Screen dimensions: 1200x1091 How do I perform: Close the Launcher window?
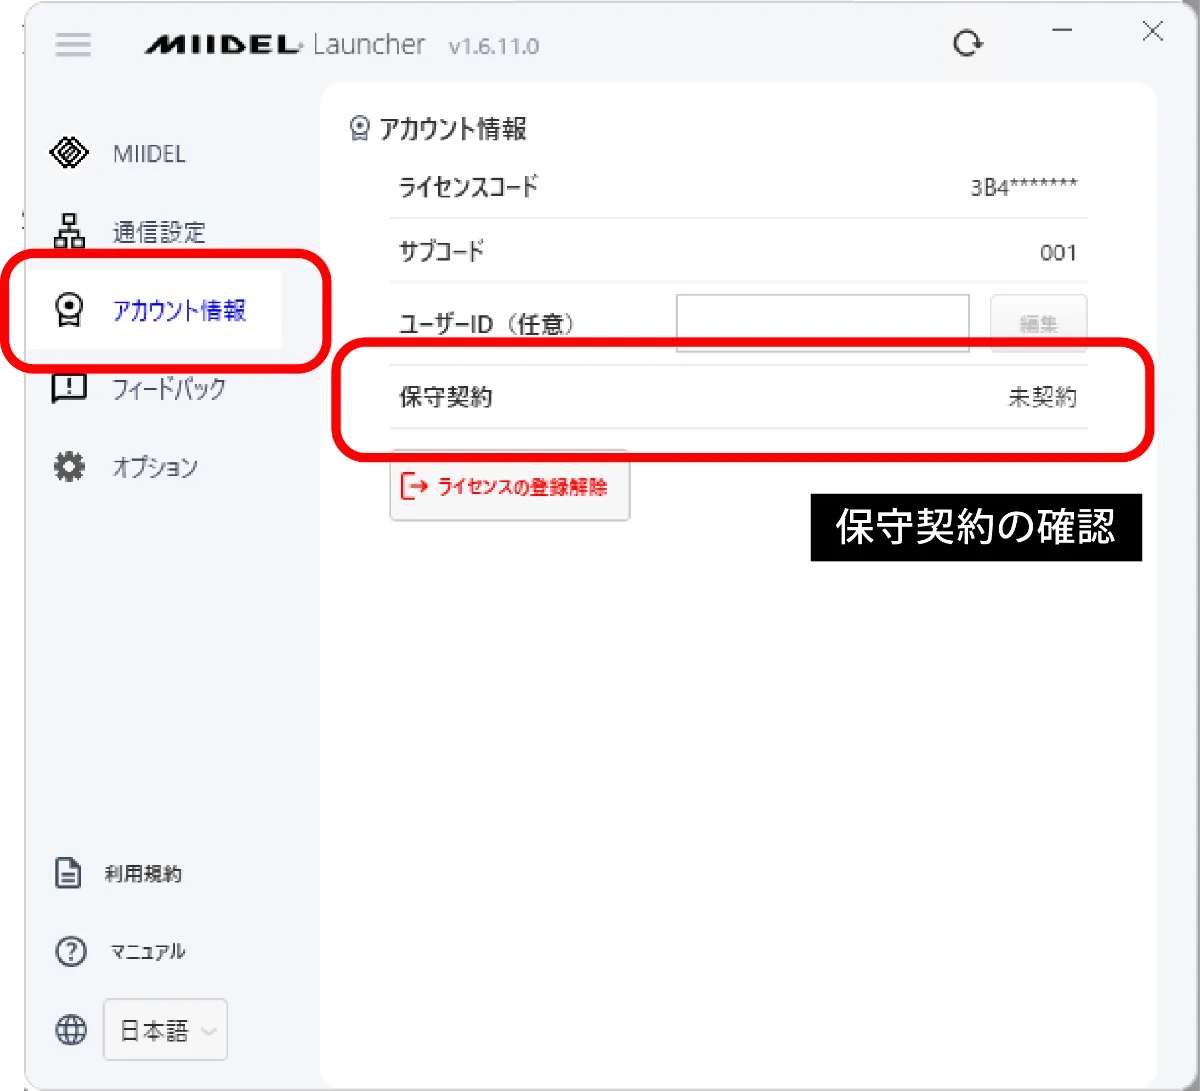tap(1152, 31)
